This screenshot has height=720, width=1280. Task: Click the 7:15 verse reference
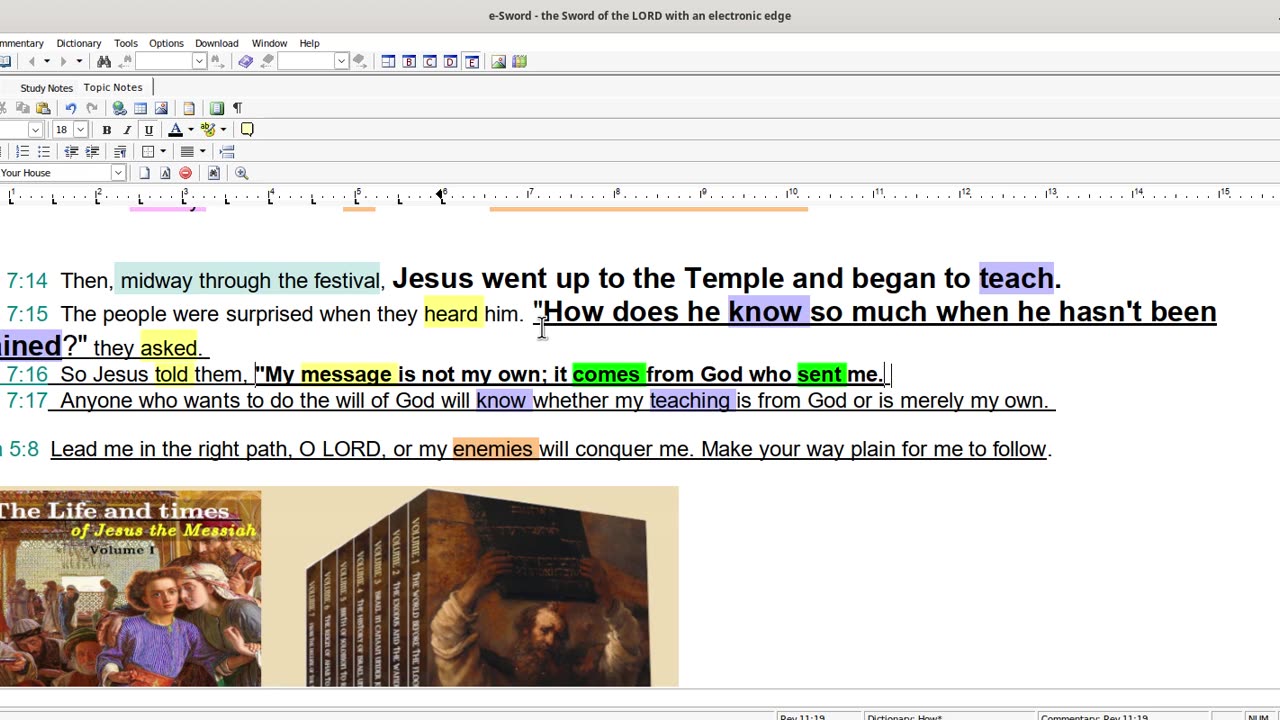27,315
